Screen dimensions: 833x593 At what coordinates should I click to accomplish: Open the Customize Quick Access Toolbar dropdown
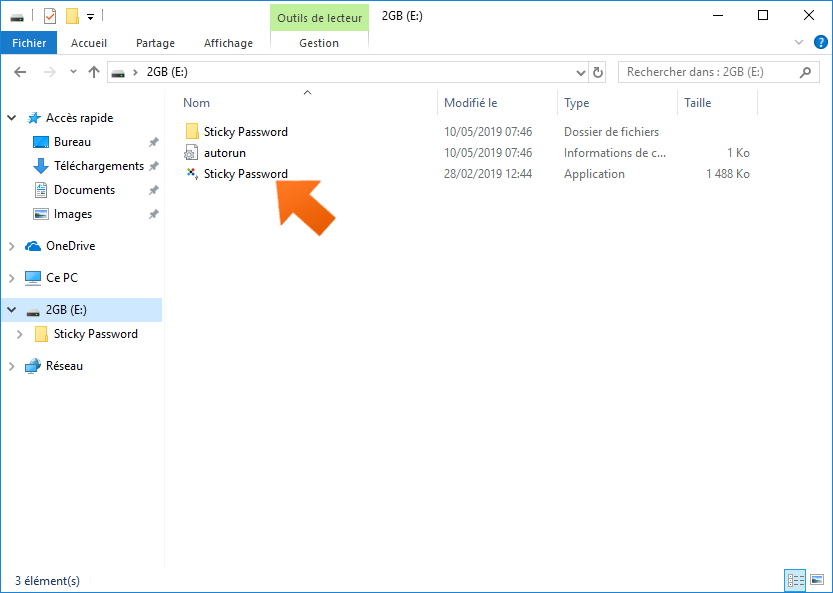click(x=90, y=17)
